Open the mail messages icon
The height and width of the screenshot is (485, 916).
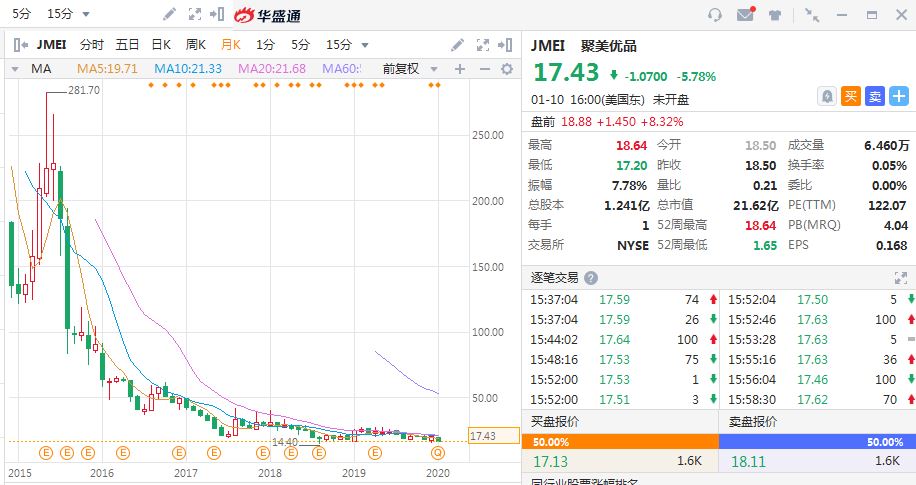click(745, 14)
